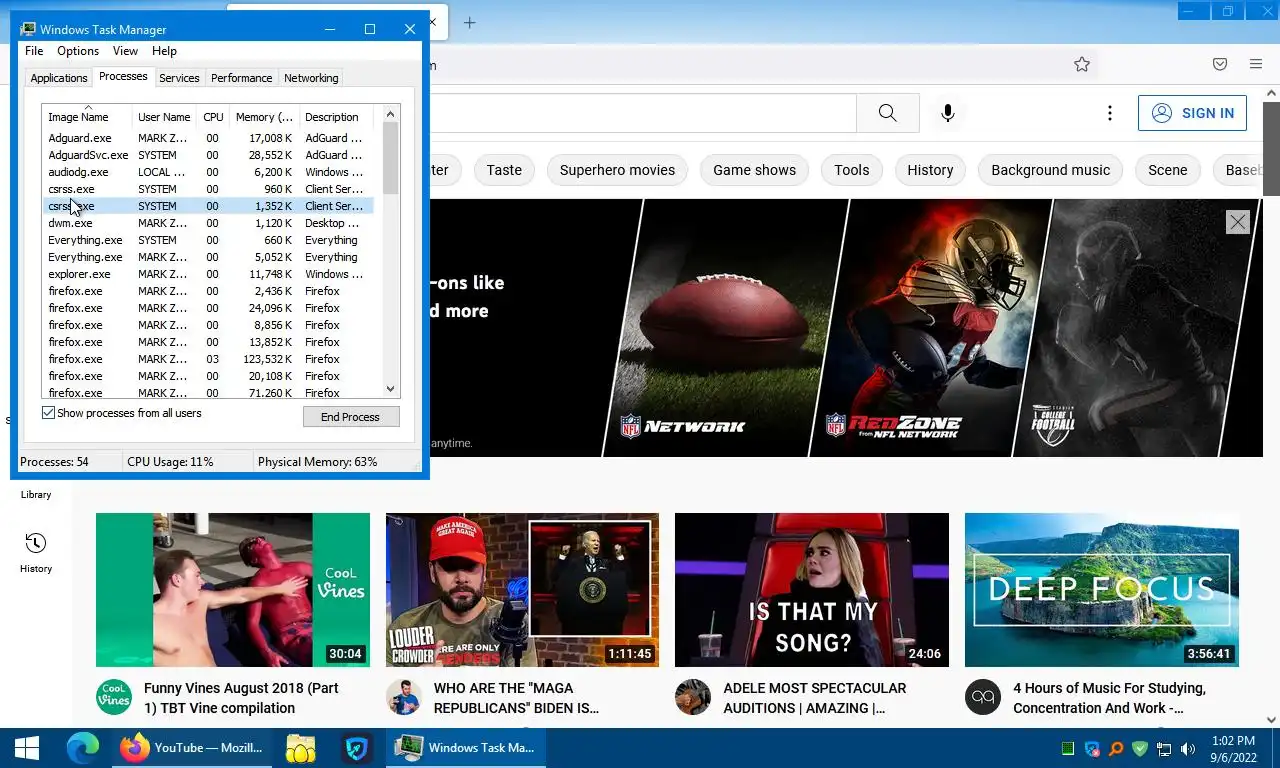Open channel avatar beside Adele auditions video

(692, 697)
